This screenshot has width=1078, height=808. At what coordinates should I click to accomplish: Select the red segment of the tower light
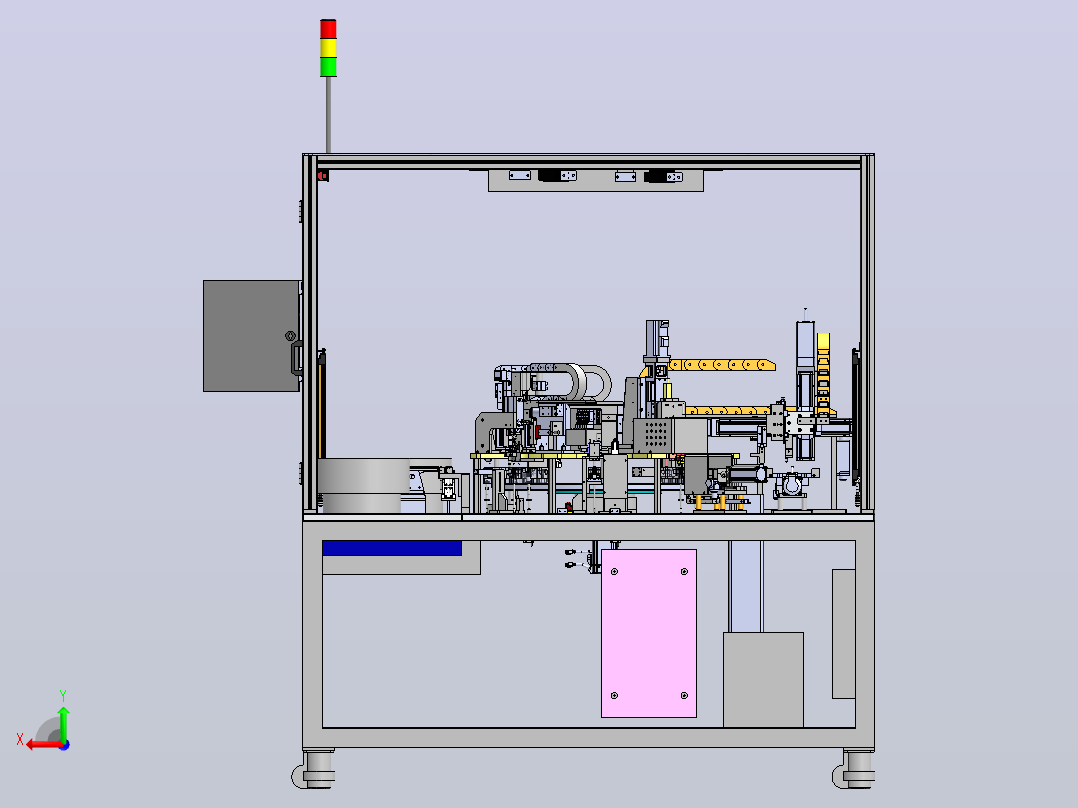tap(329, 29)
